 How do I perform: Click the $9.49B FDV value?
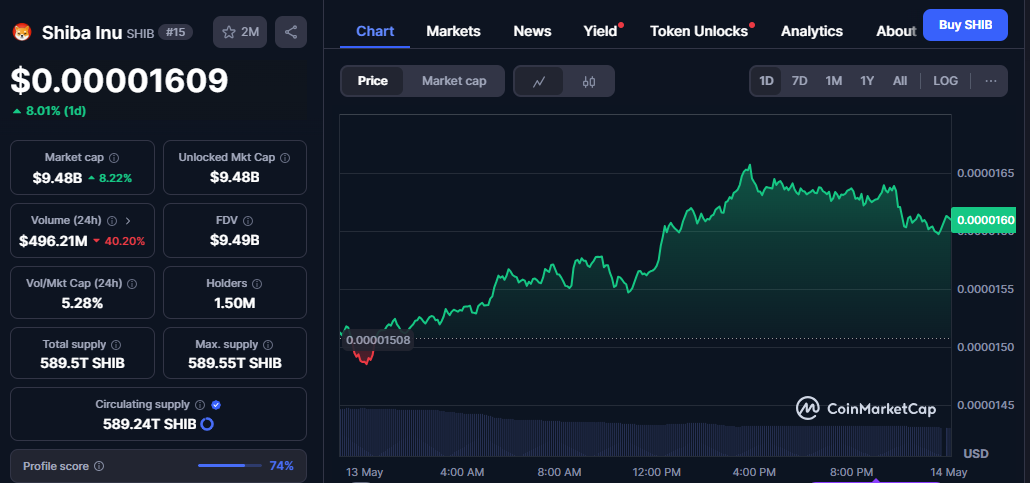click(x=235, y=241)
